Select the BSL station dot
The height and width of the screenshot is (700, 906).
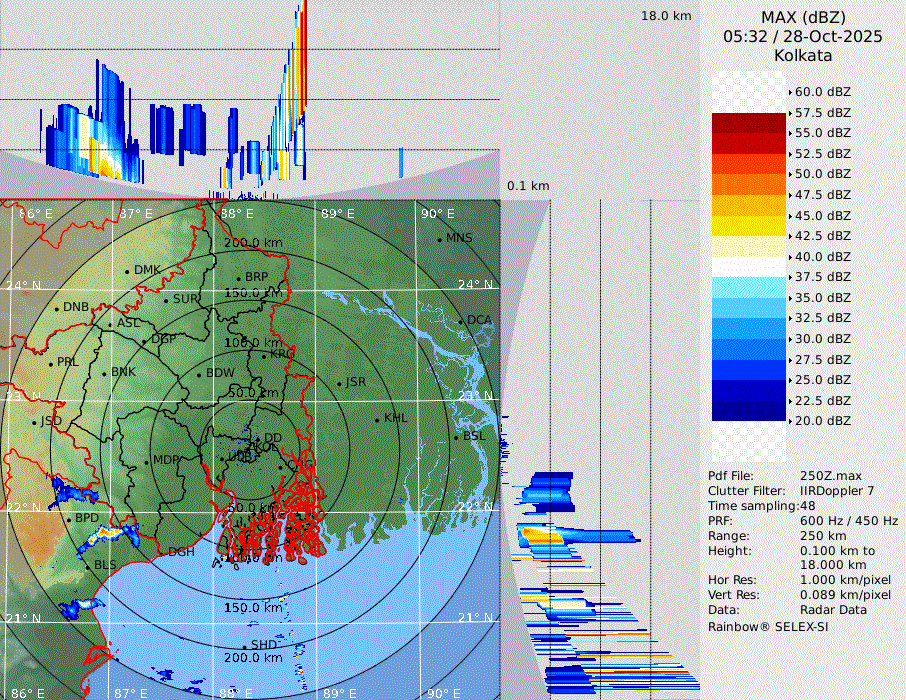(x=456, y=437)
